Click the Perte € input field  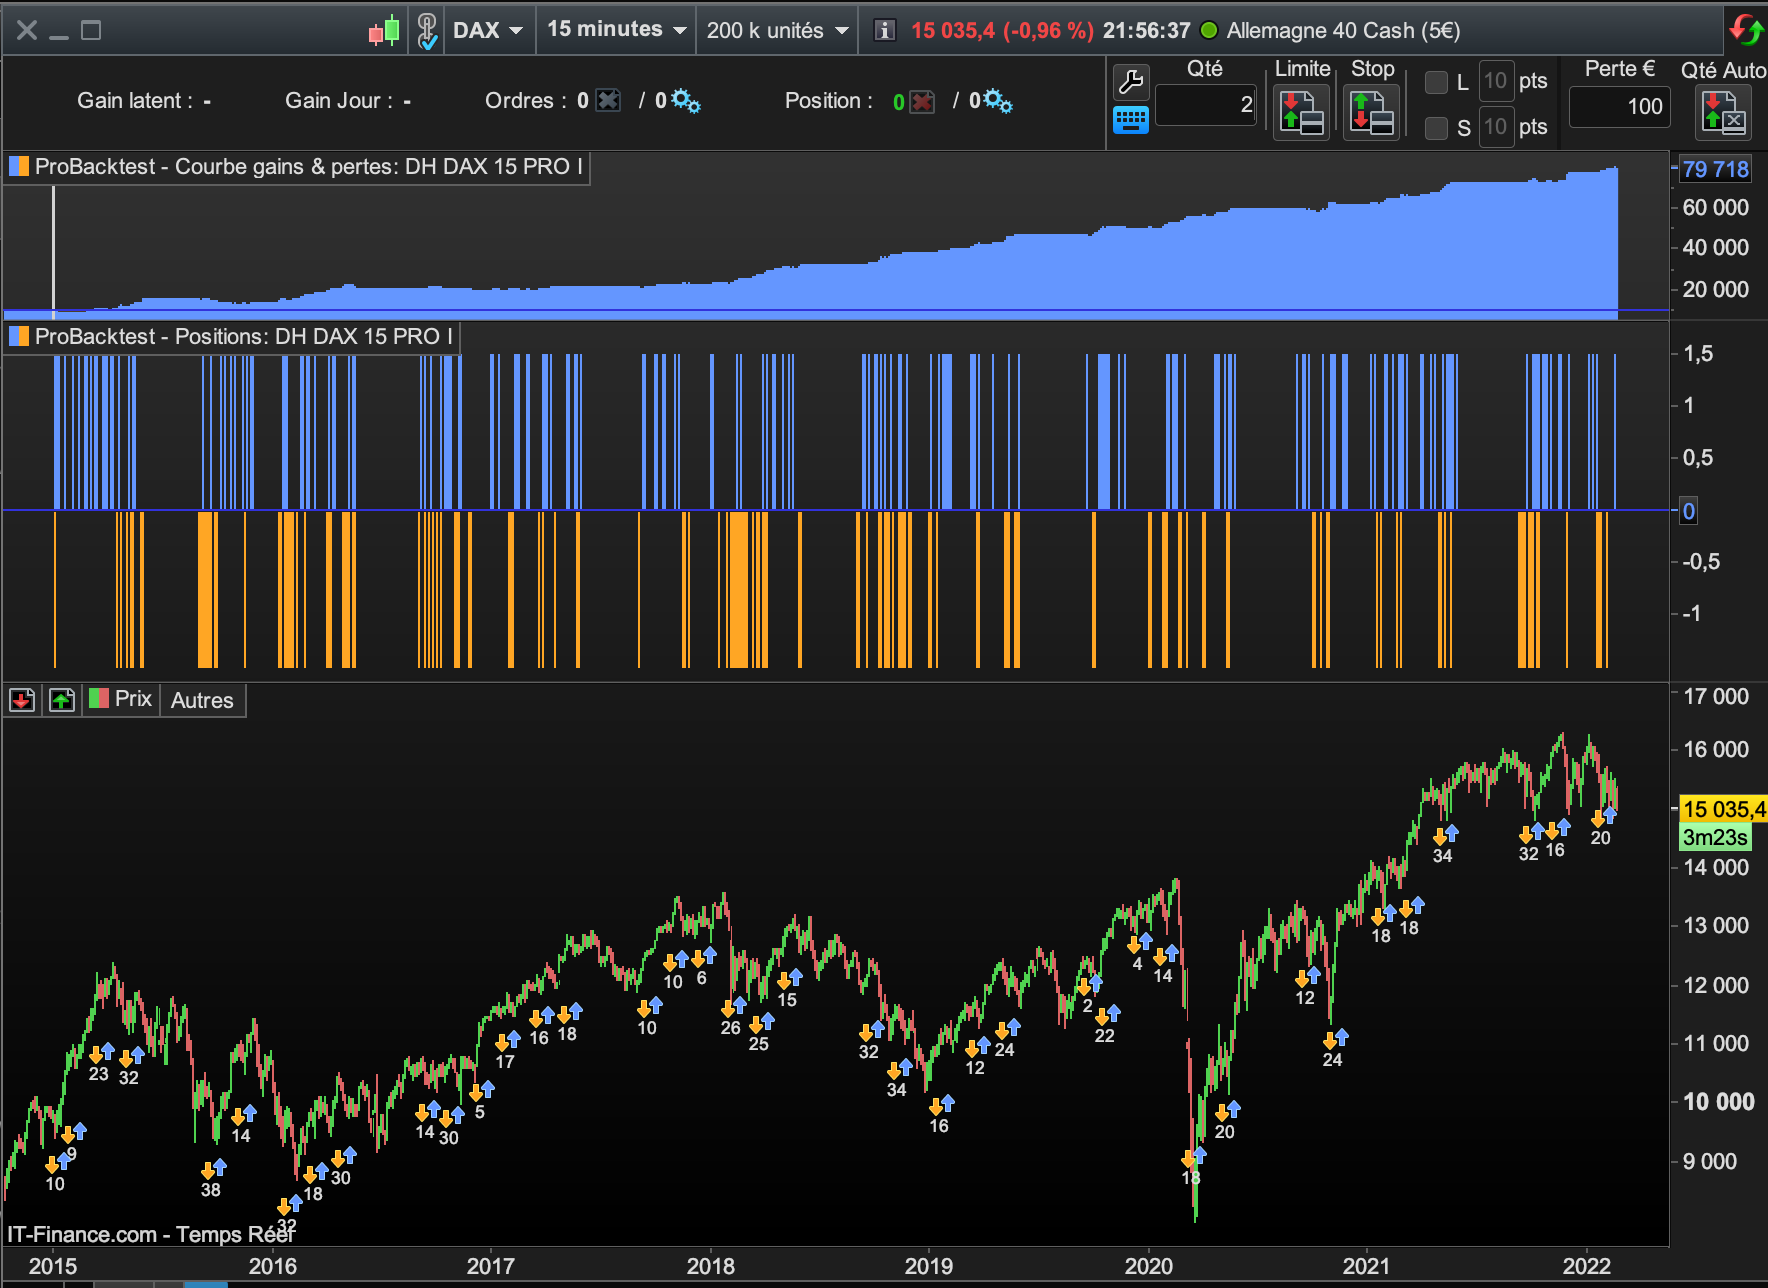(x=1619, y=107)
